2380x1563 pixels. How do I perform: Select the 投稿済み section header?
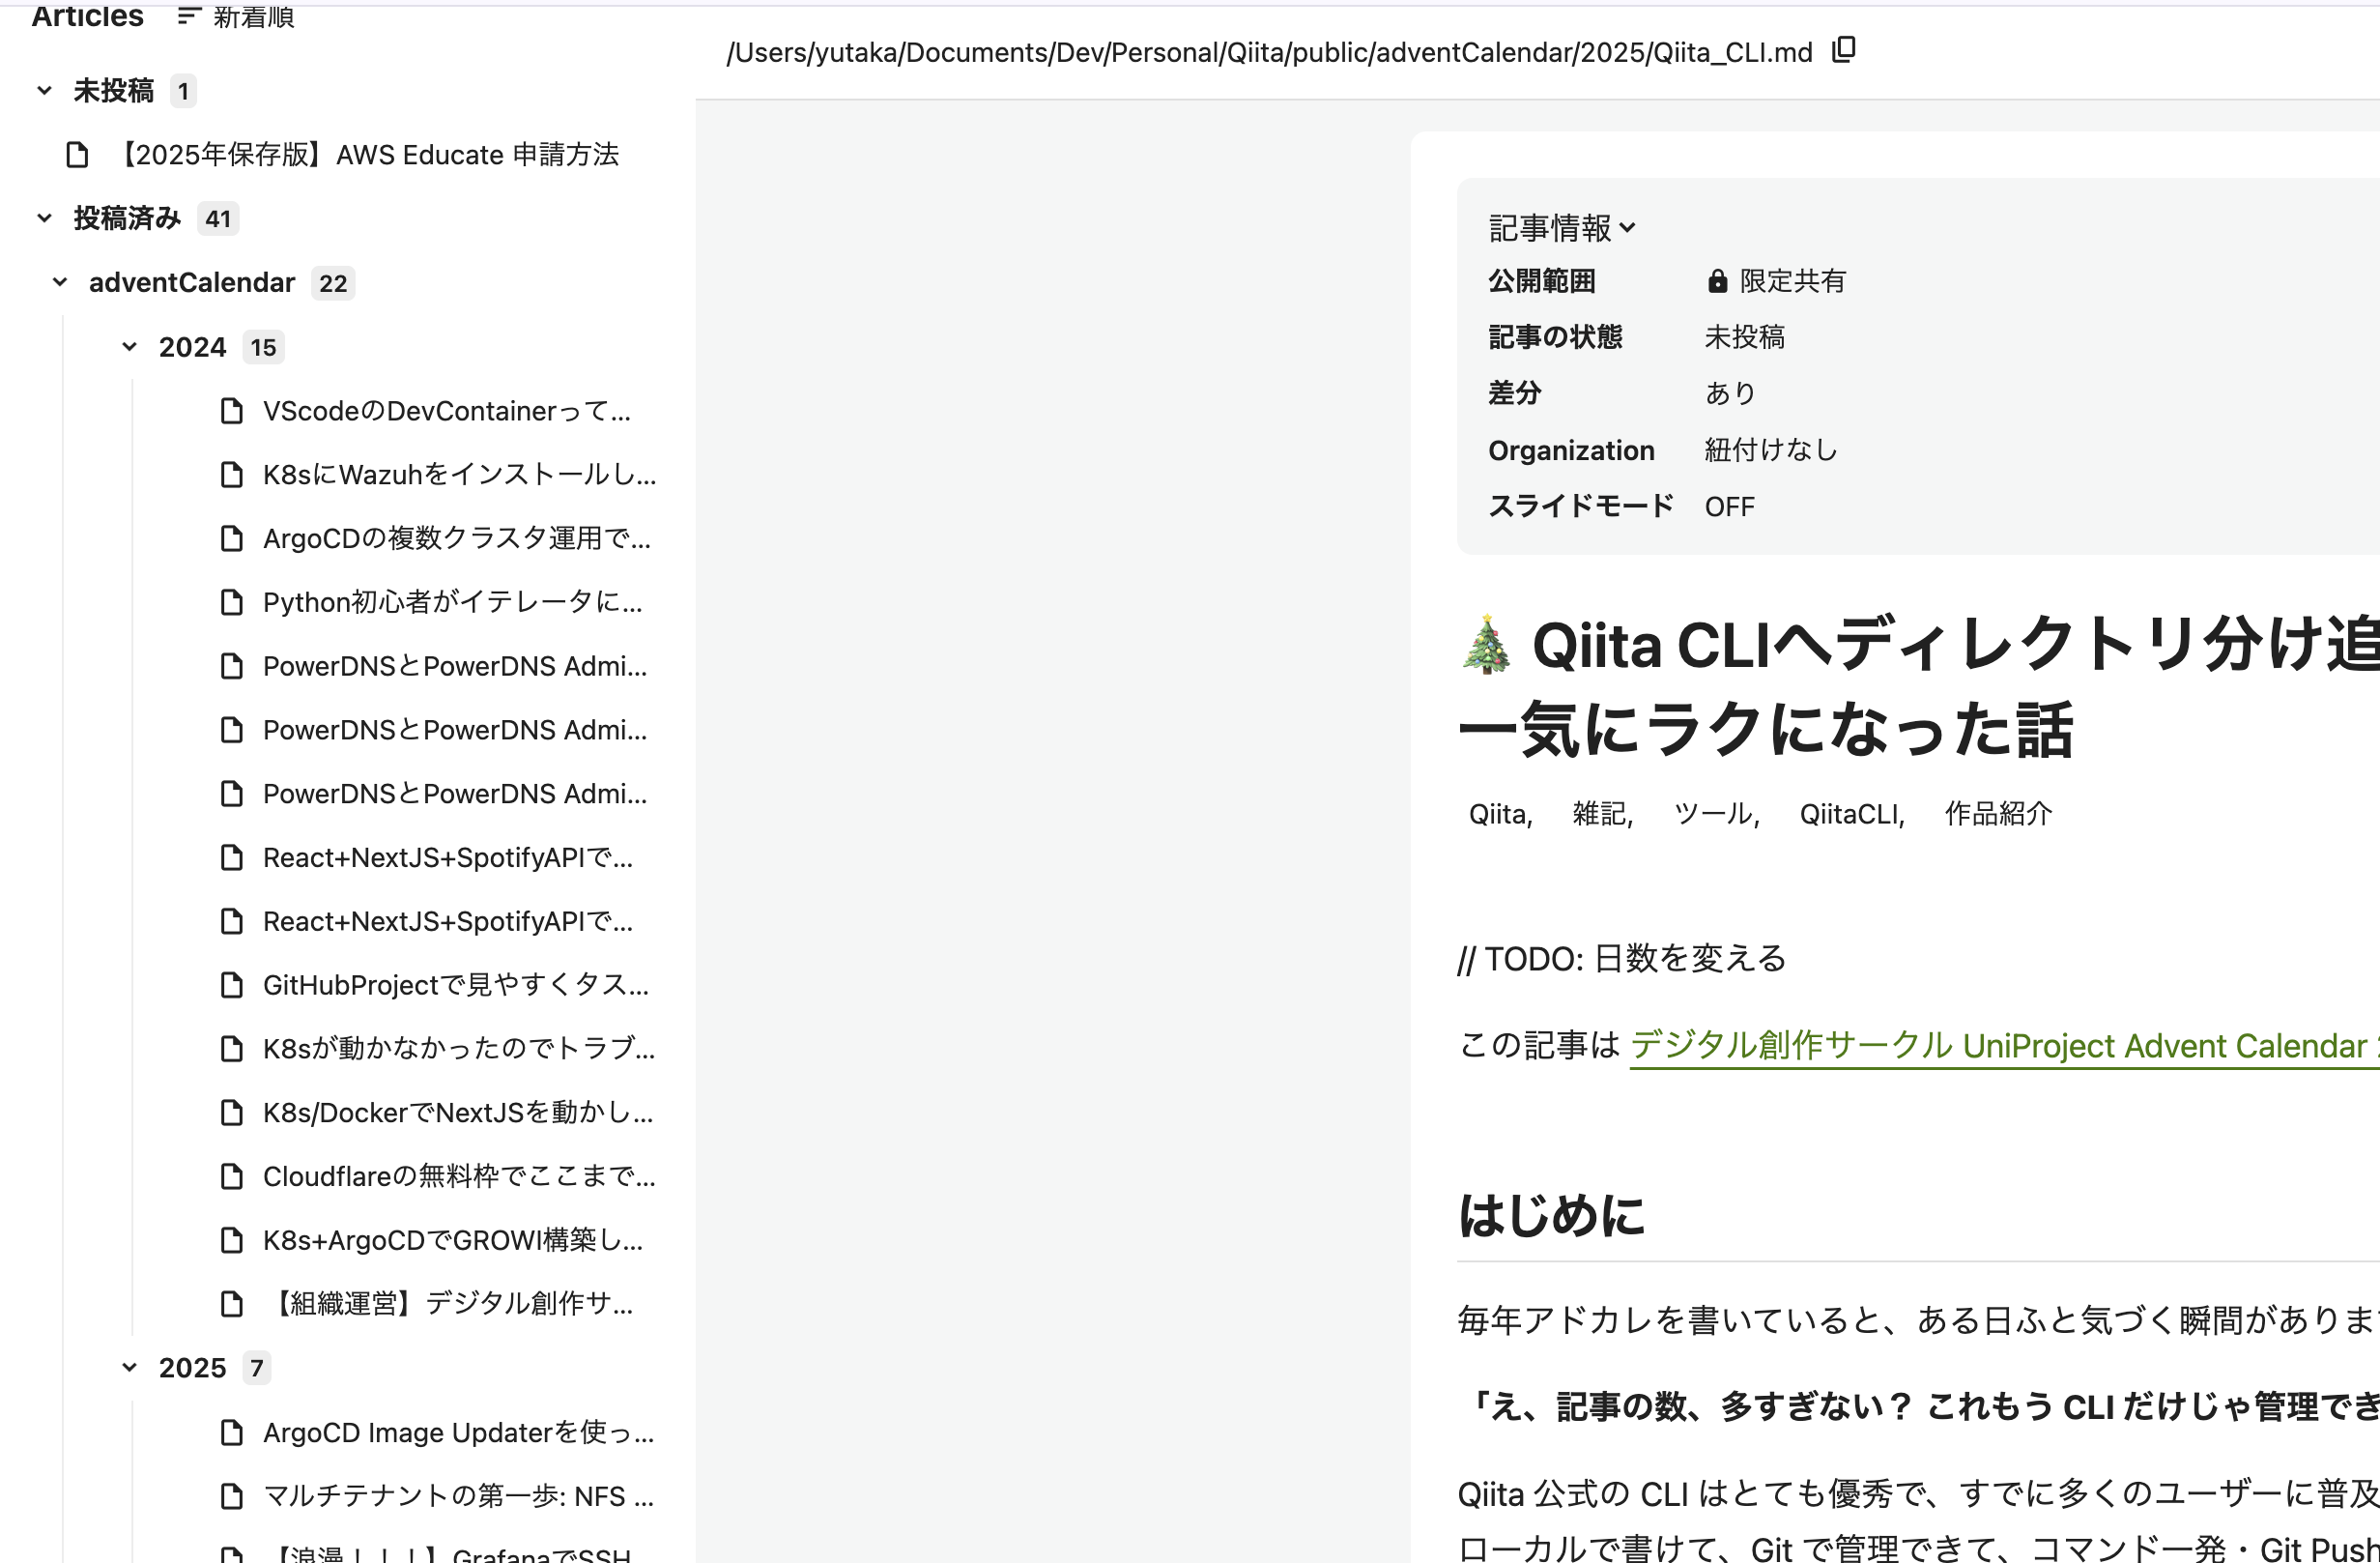(128, 217)
